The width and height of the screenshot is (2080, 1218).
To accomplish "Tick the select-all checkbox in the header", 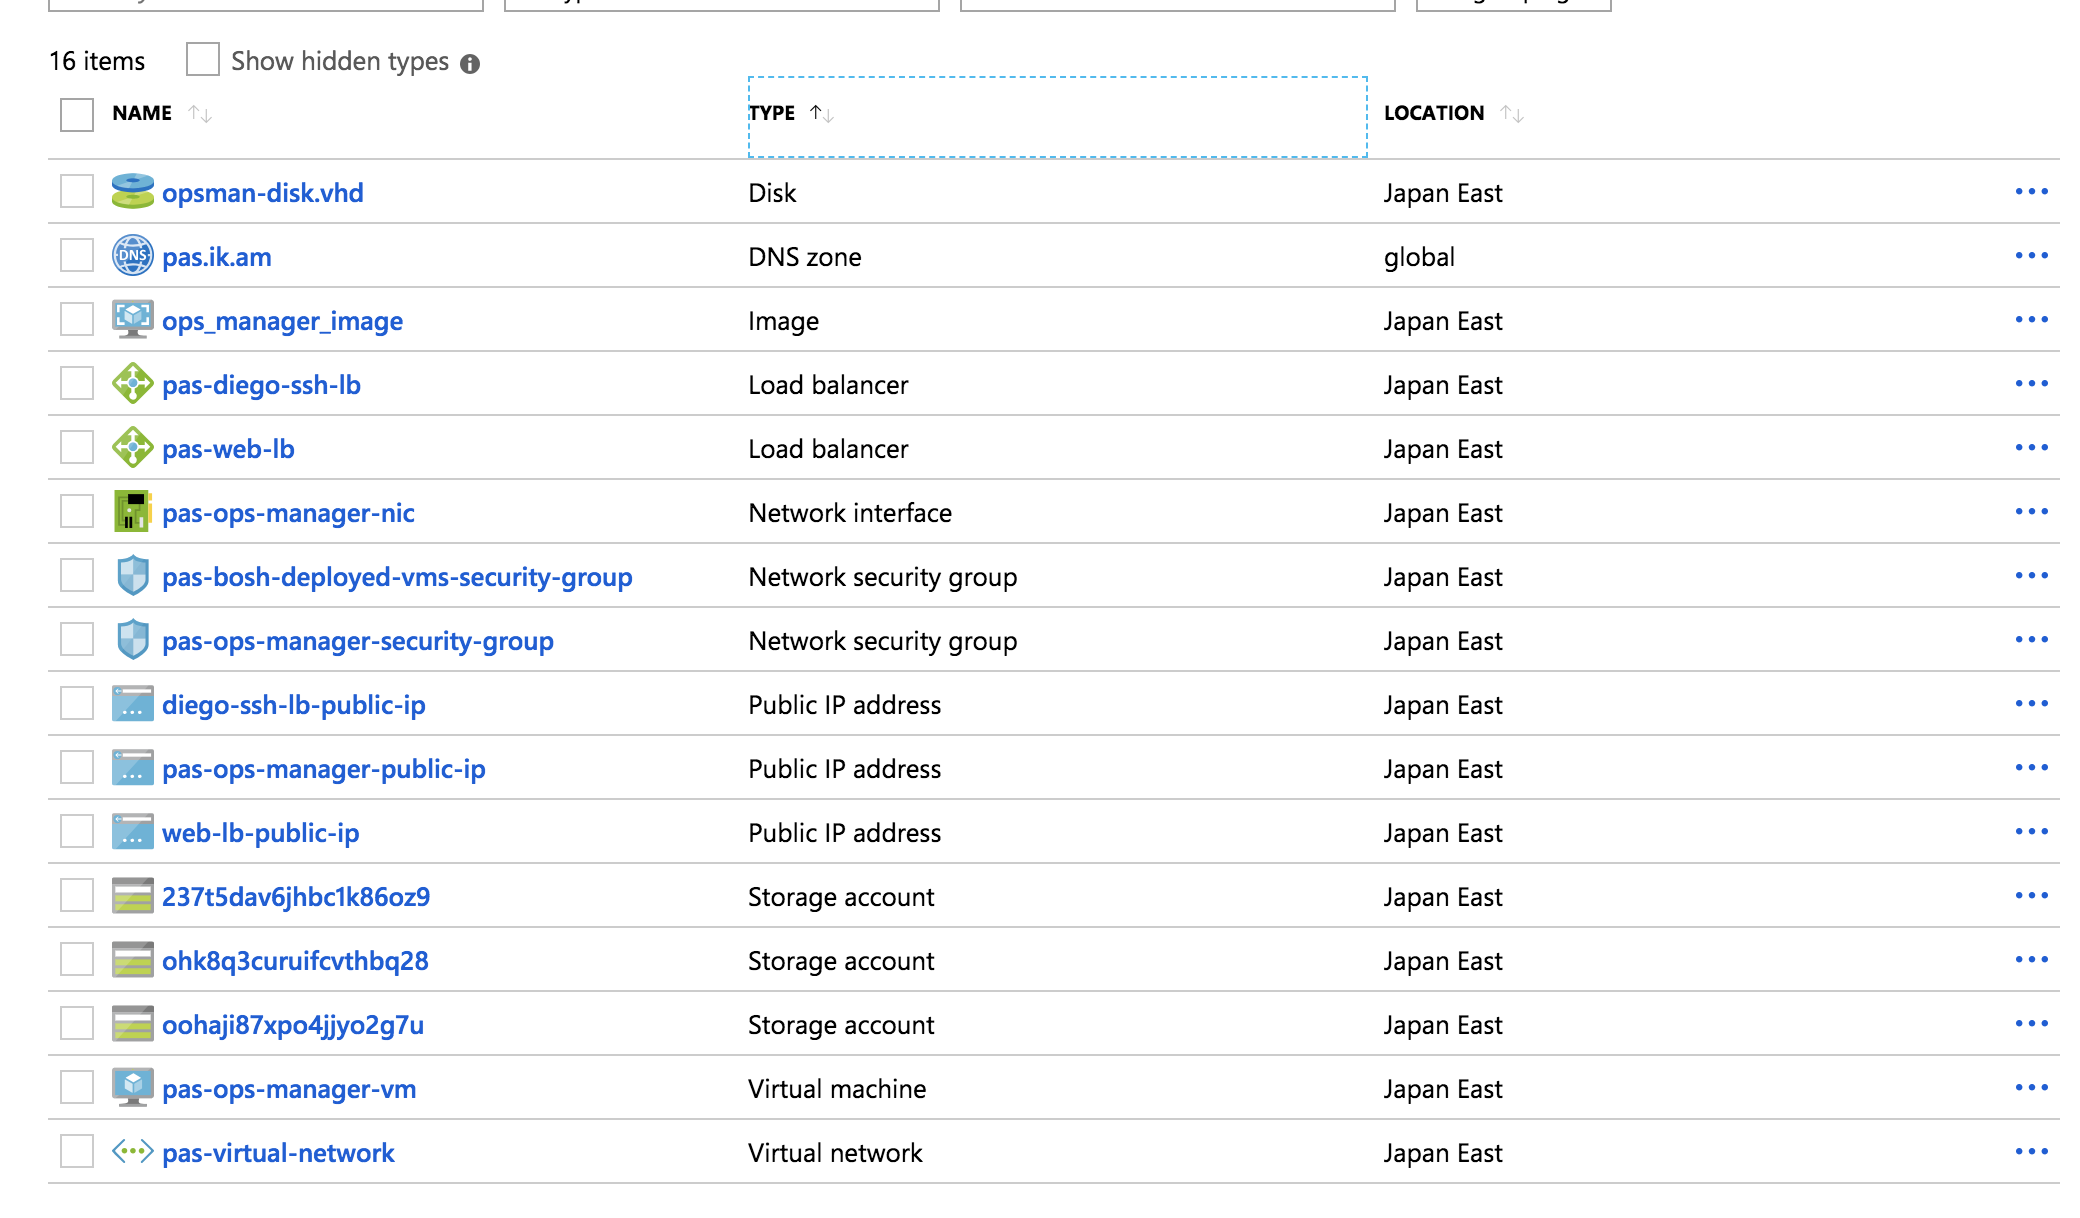I will tap(77, 114).
